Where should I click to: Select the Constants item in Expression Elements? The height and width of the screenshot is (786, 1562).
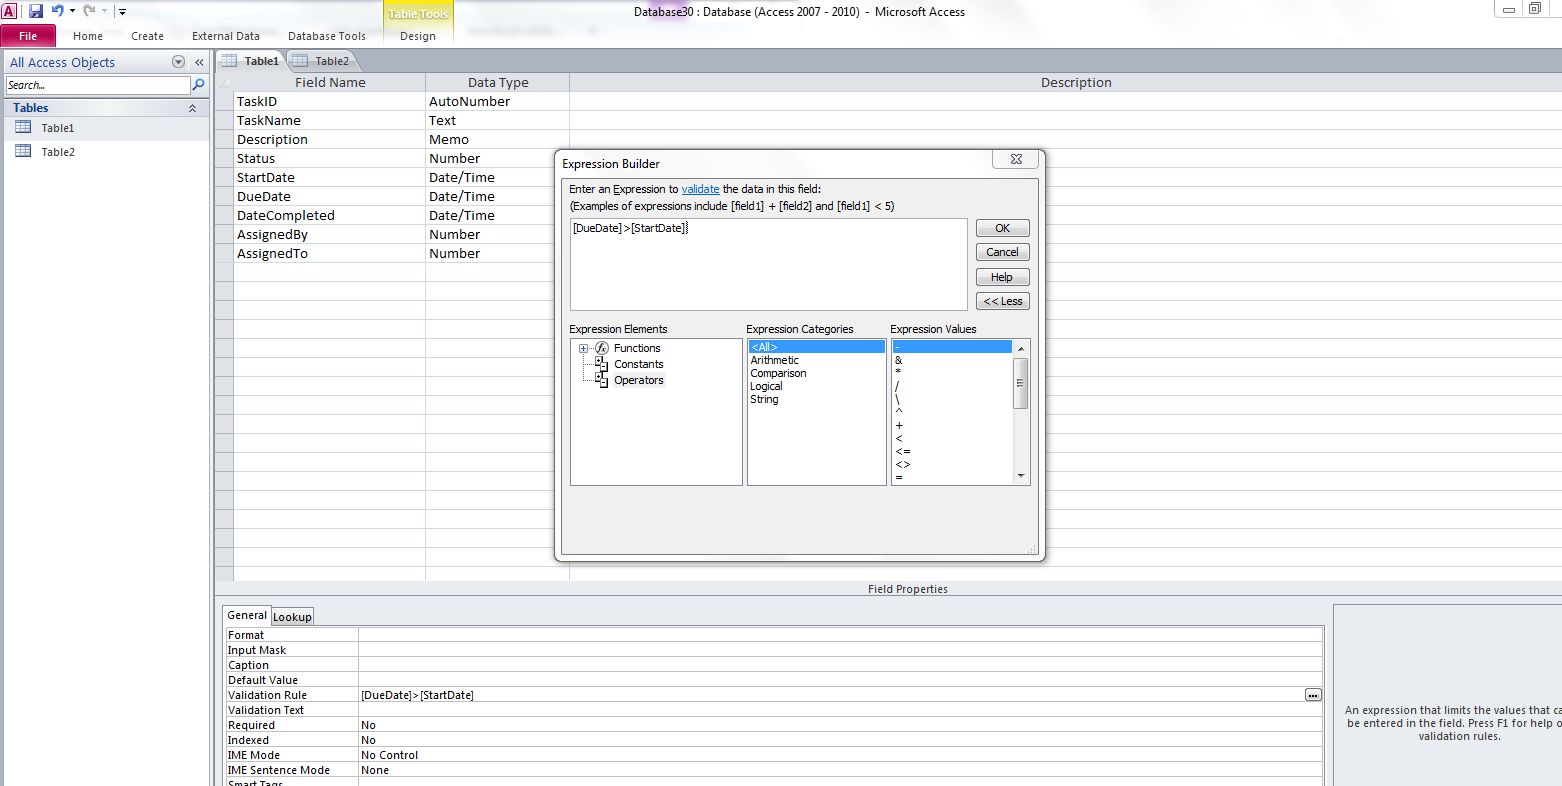point(639,364)
